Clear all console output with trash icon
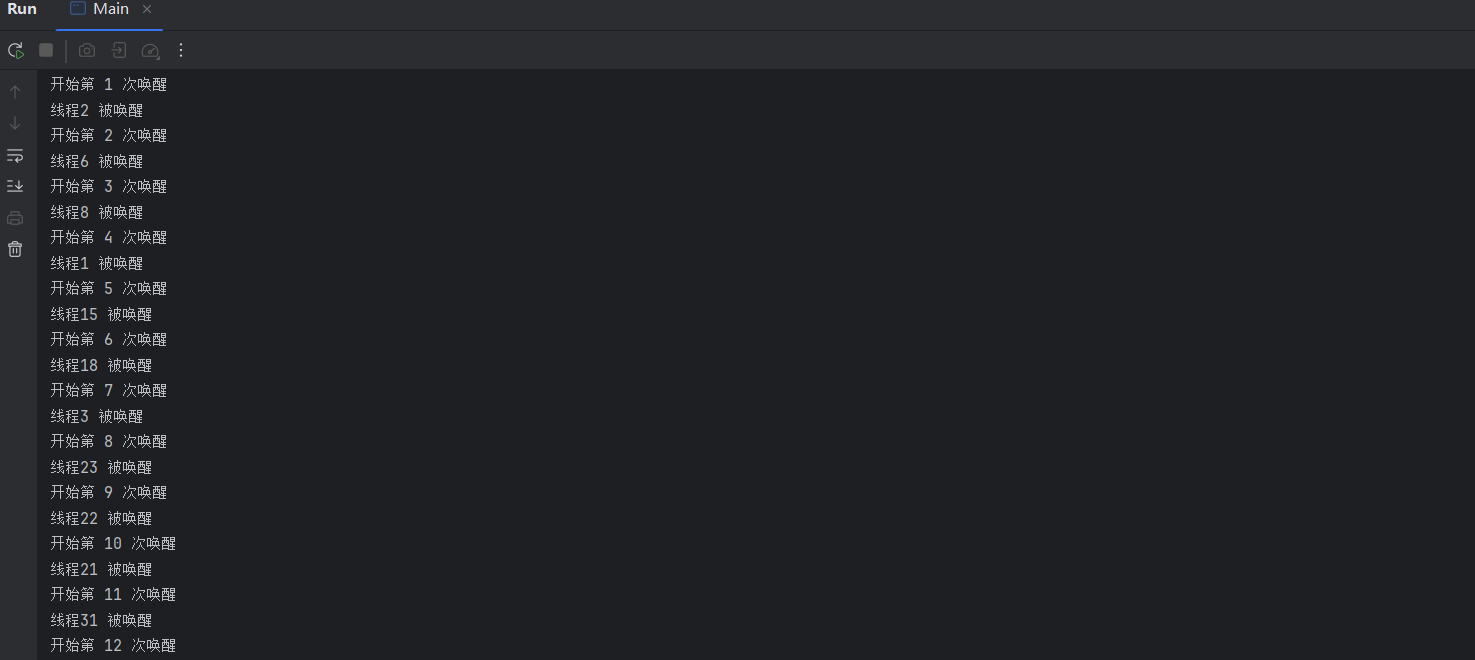The height and width of the screenshot is (660, 1475). pyautogui.click(x=15, y=249)
